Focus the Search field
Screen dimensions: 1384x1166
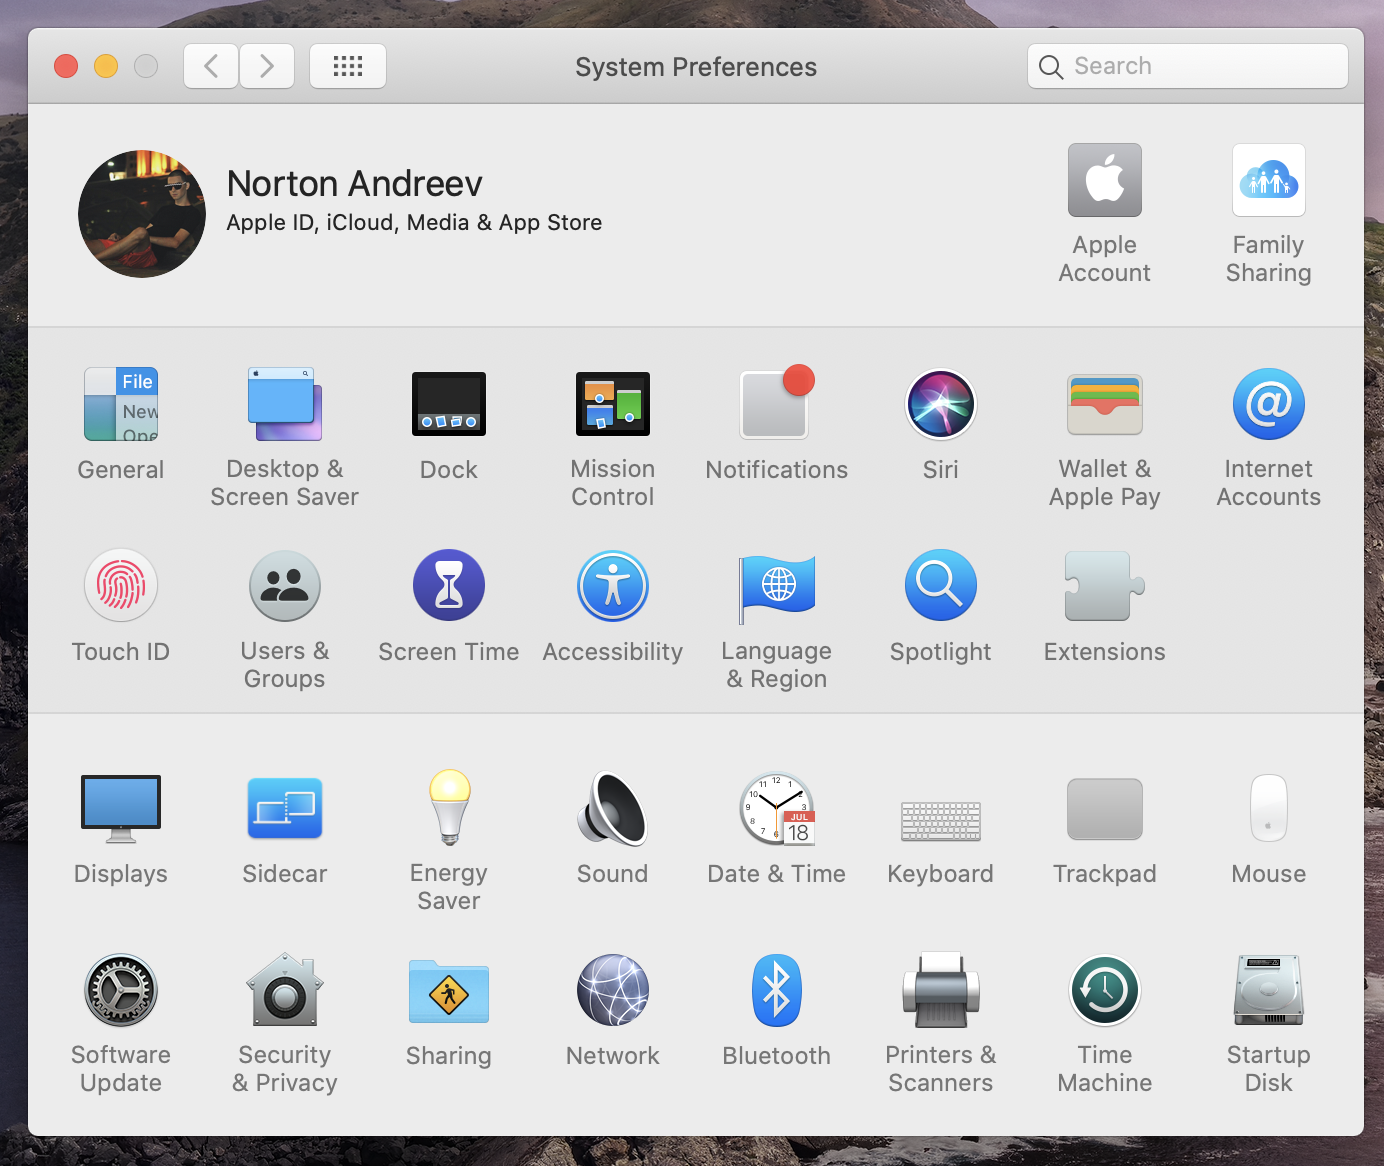(x=1188, y=66)
